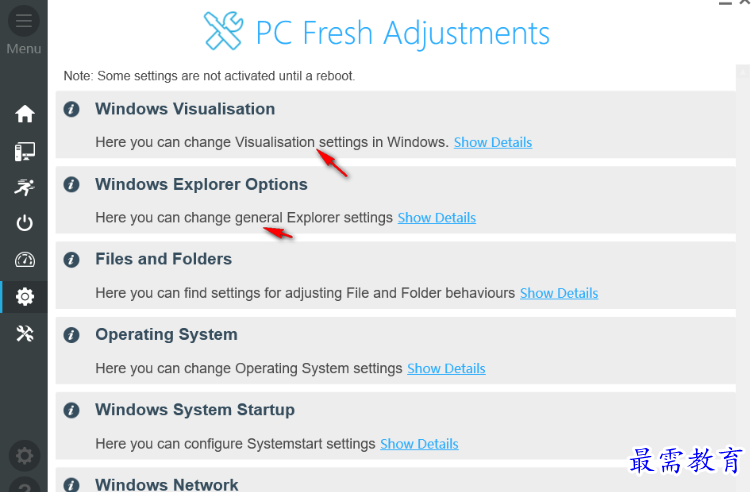Screen dimensions: 751x492
Task: Select the Windows Explorer Options heading
Action: (201, 184)
